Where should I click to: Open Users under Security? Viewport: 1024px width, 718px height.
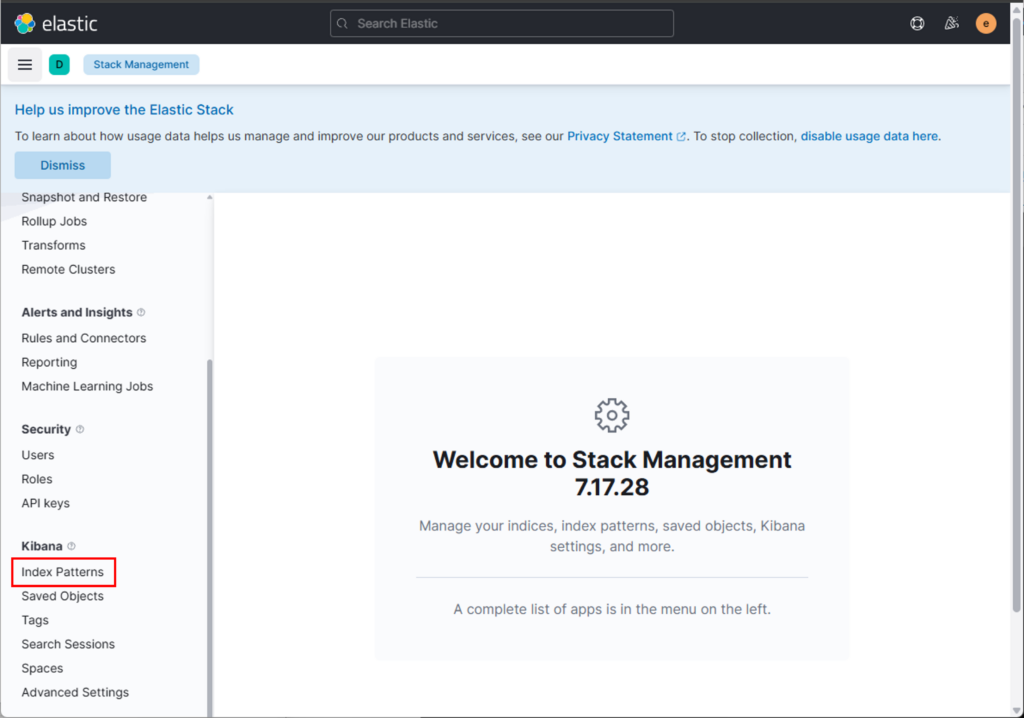(x=38, y=455)
